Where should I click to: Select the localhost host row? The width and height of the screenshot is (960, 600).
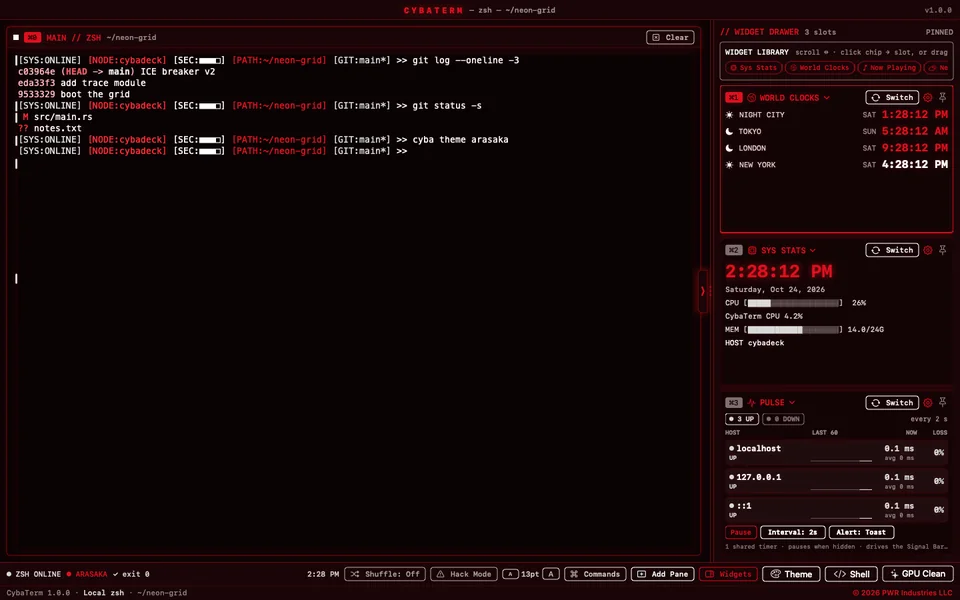click(x=836, y=452)
